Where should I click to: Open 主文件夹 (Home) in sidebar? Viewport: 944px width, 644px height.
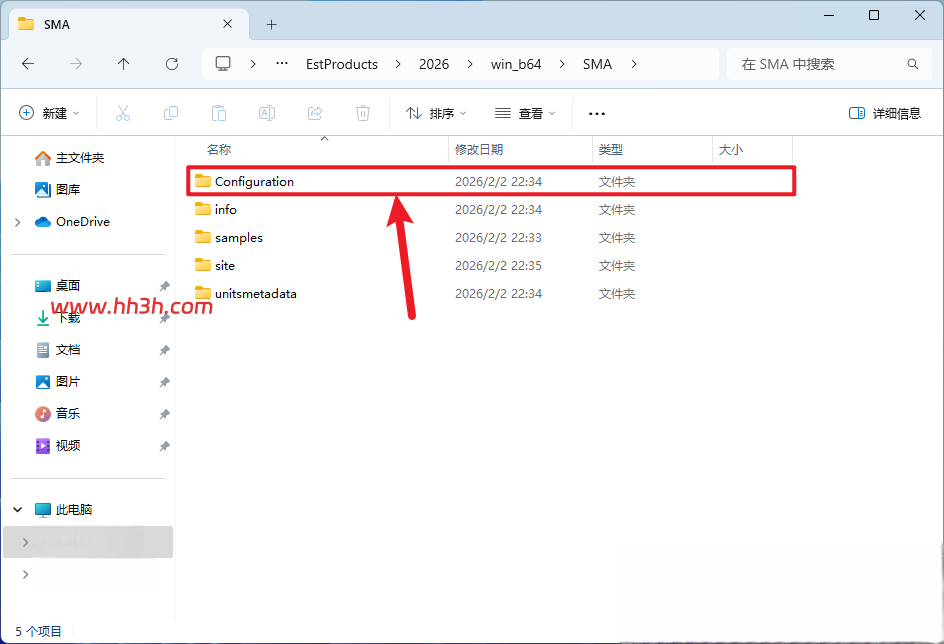70,158
